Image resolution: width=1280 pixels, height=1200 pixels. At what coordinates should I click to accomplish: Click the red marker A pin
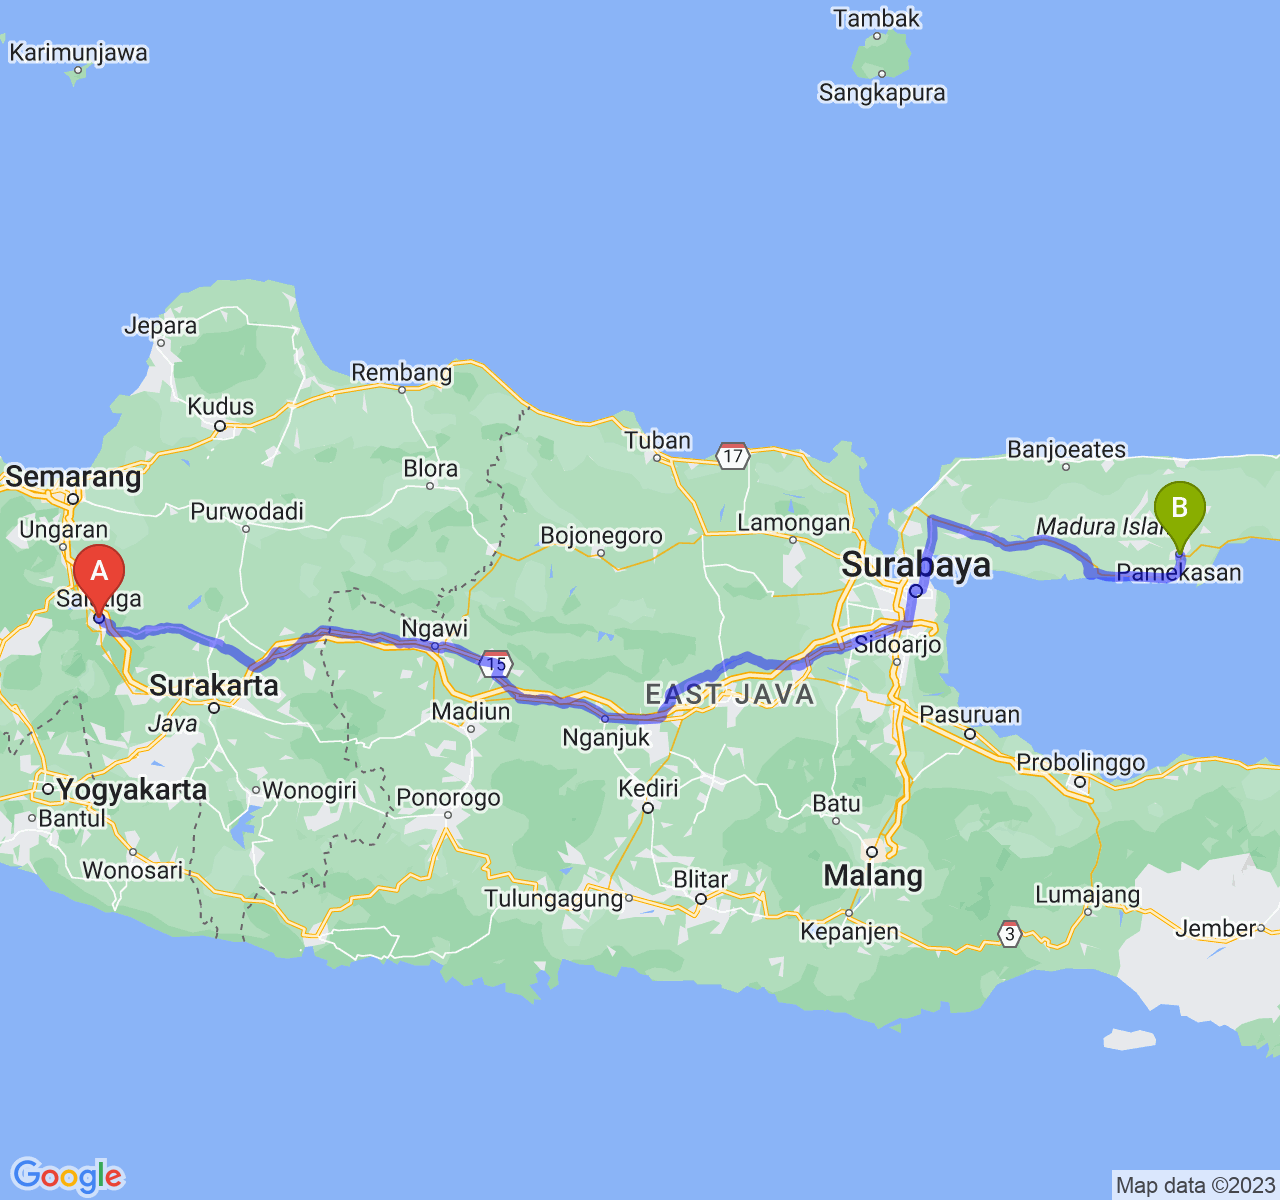pyautogui.click(x=99, y=582)
